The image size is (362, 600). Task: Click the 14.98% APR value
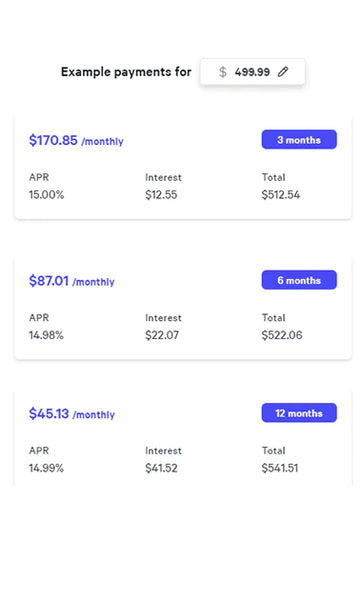pyautogui.click(x=46, y=335)
